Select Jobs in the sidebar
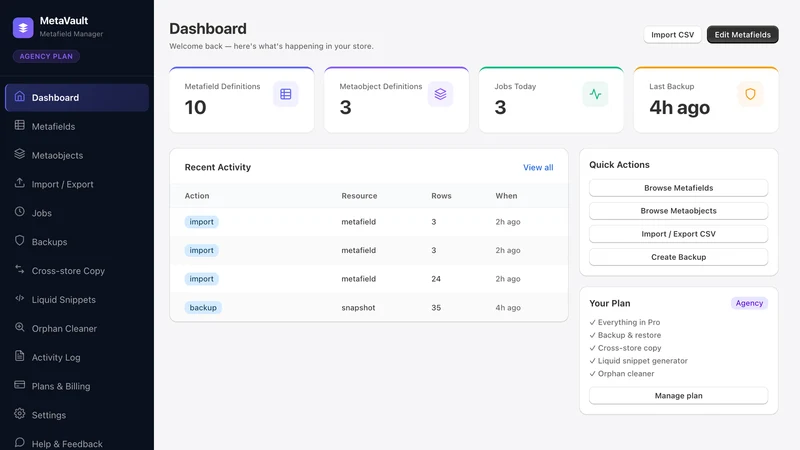 [x=77, y=213]
